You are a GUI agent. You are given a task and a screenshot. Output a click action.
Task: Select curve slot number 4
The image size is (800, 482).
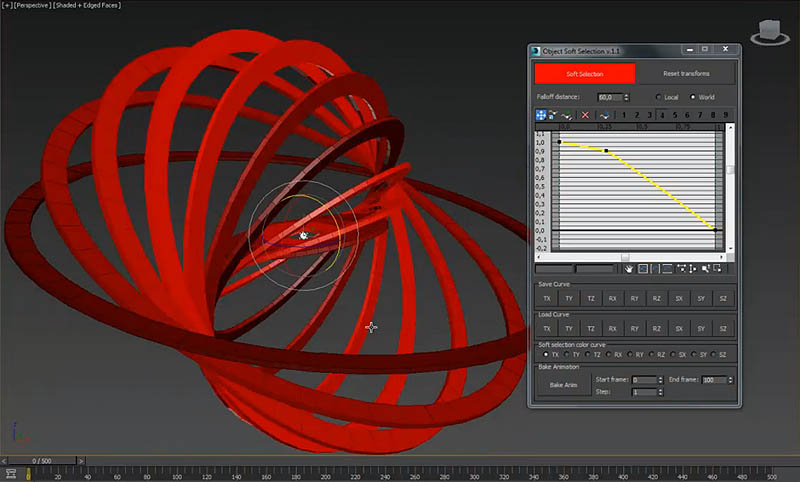pyautogui.click(x=661, y=116)
